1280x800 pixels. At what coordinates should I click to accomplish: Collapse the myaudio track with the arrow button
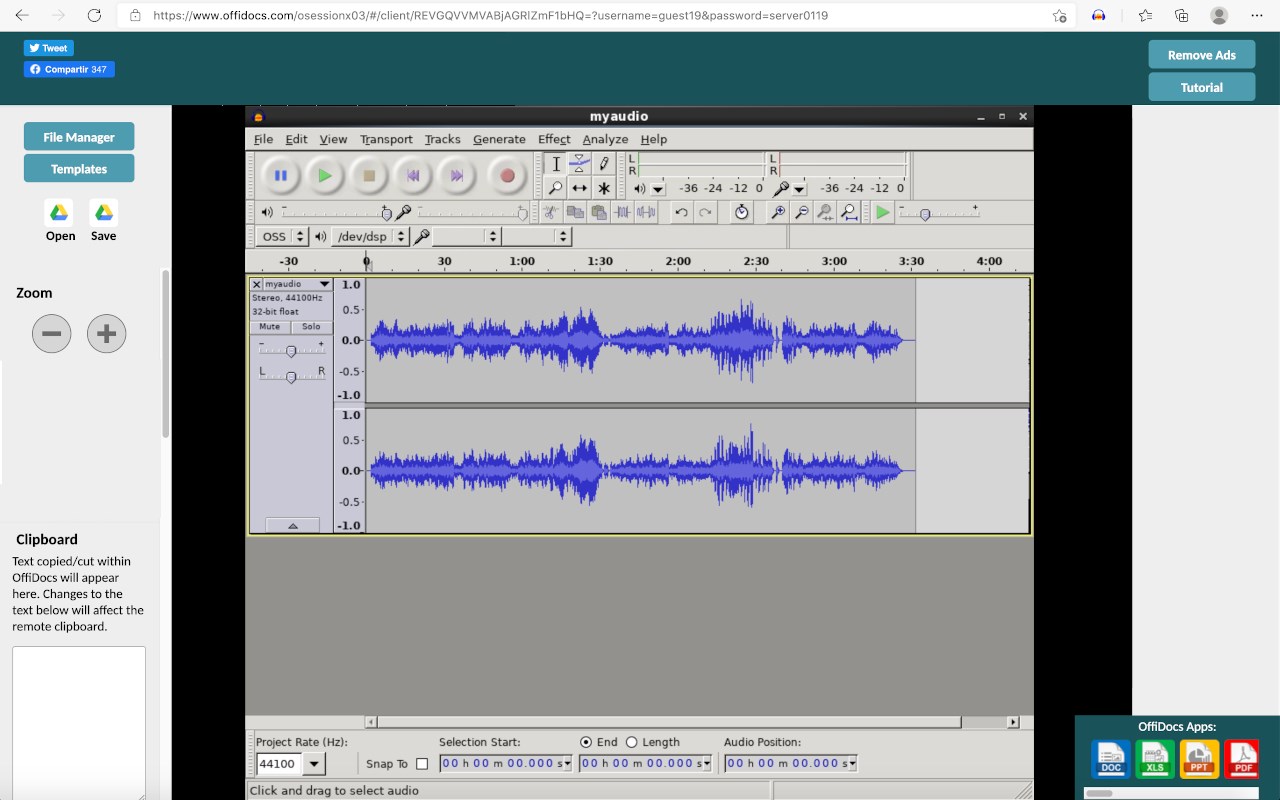(x=293, y=525)
